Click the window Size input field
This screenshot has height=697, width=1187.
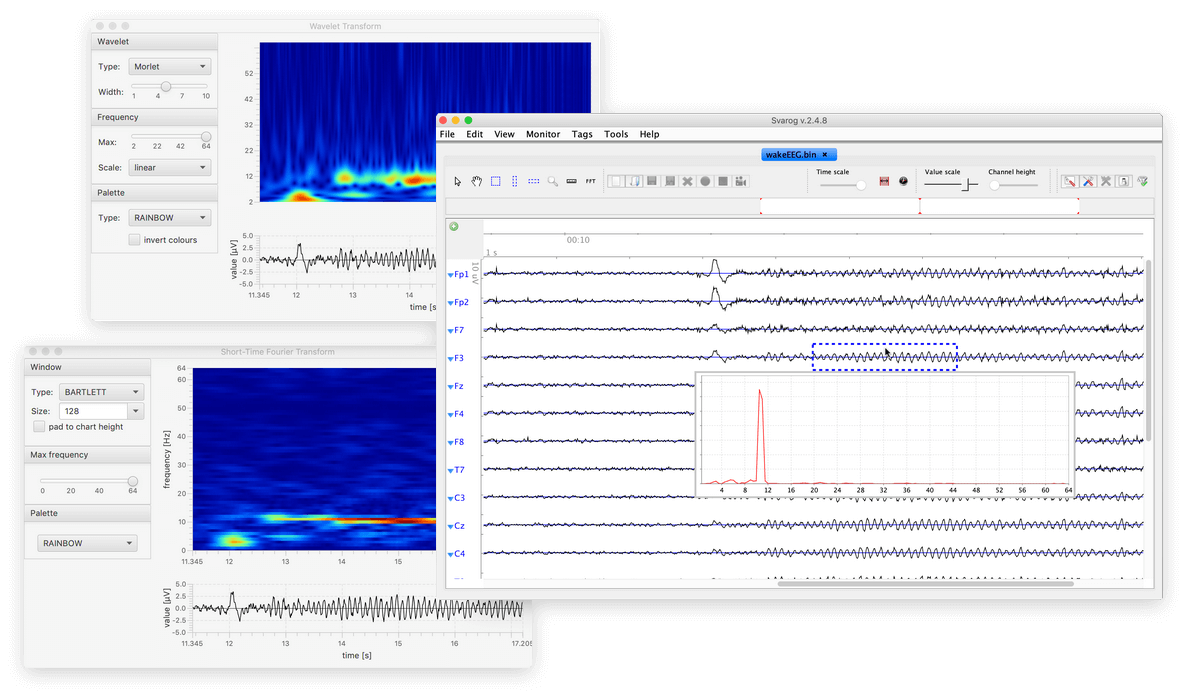tap(92, 411)
